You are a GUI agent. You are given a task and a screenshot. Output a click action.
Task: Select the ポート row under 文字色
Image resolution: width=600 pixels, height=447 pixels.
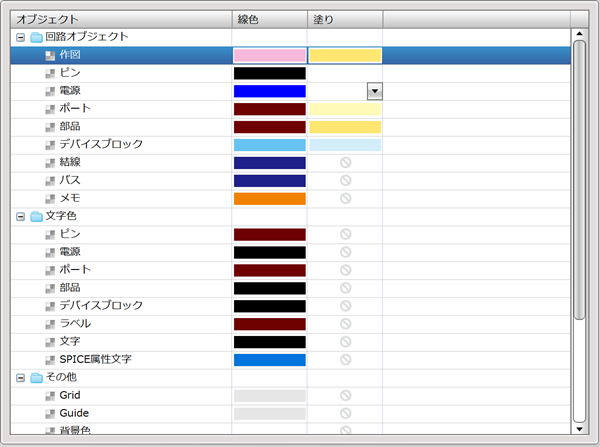(290, 270)
